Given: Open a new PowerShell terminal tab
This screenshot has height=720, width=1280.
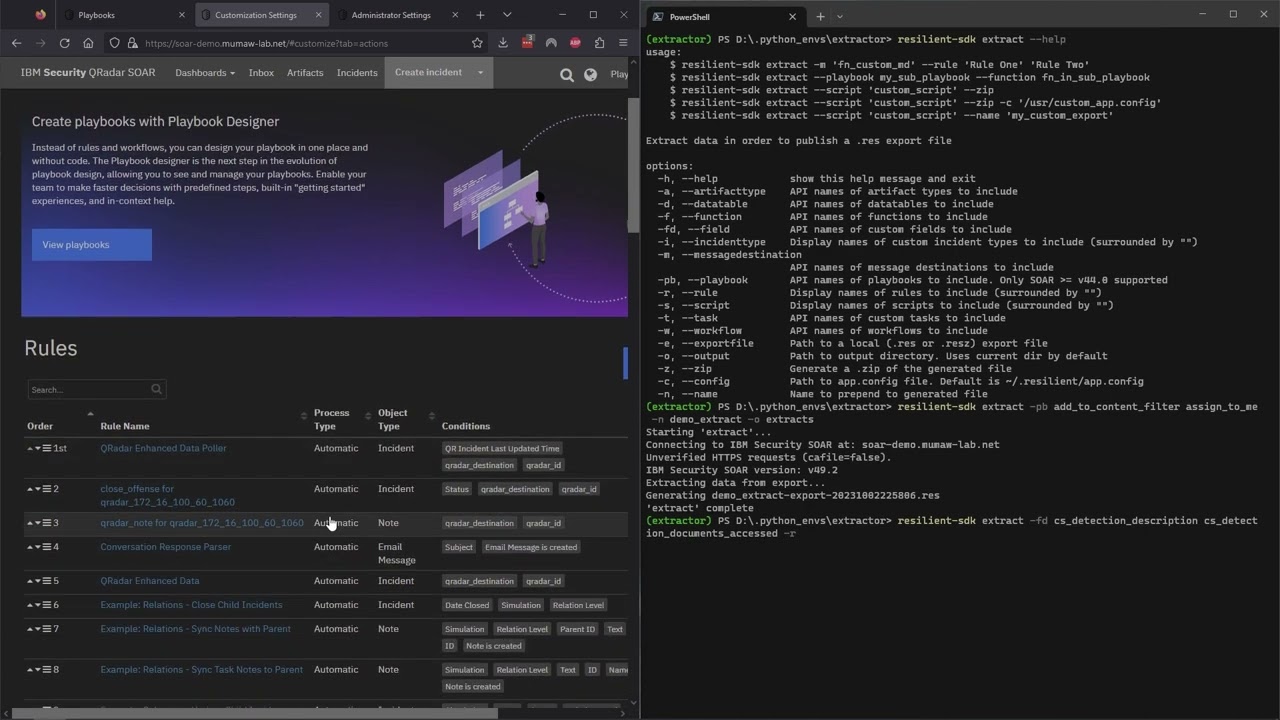Looking at the screenshot, I should tap(820, 16).
